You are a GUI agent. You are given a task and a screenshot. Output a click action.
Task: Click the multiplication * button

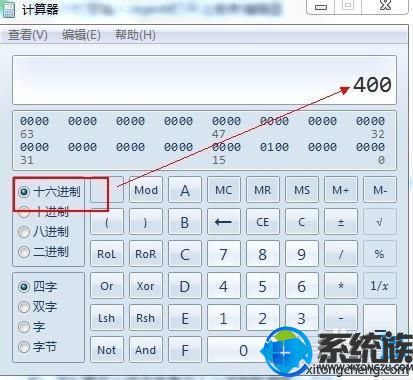coord(341,286)
